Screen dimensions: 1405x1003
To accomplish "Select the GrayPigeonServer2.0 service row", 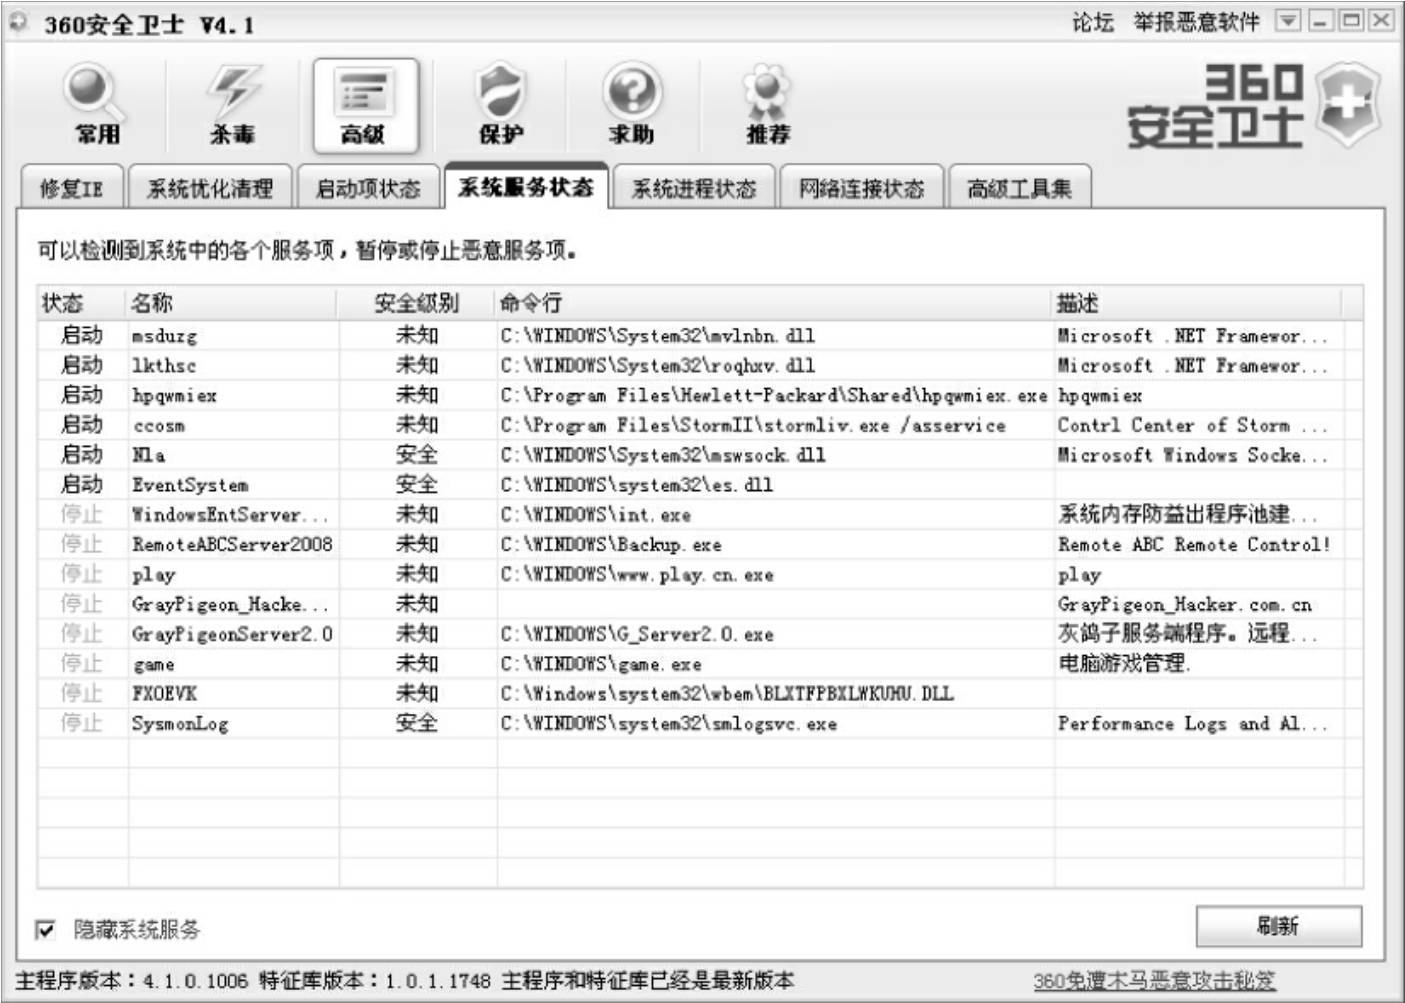I will click(700, 634).
